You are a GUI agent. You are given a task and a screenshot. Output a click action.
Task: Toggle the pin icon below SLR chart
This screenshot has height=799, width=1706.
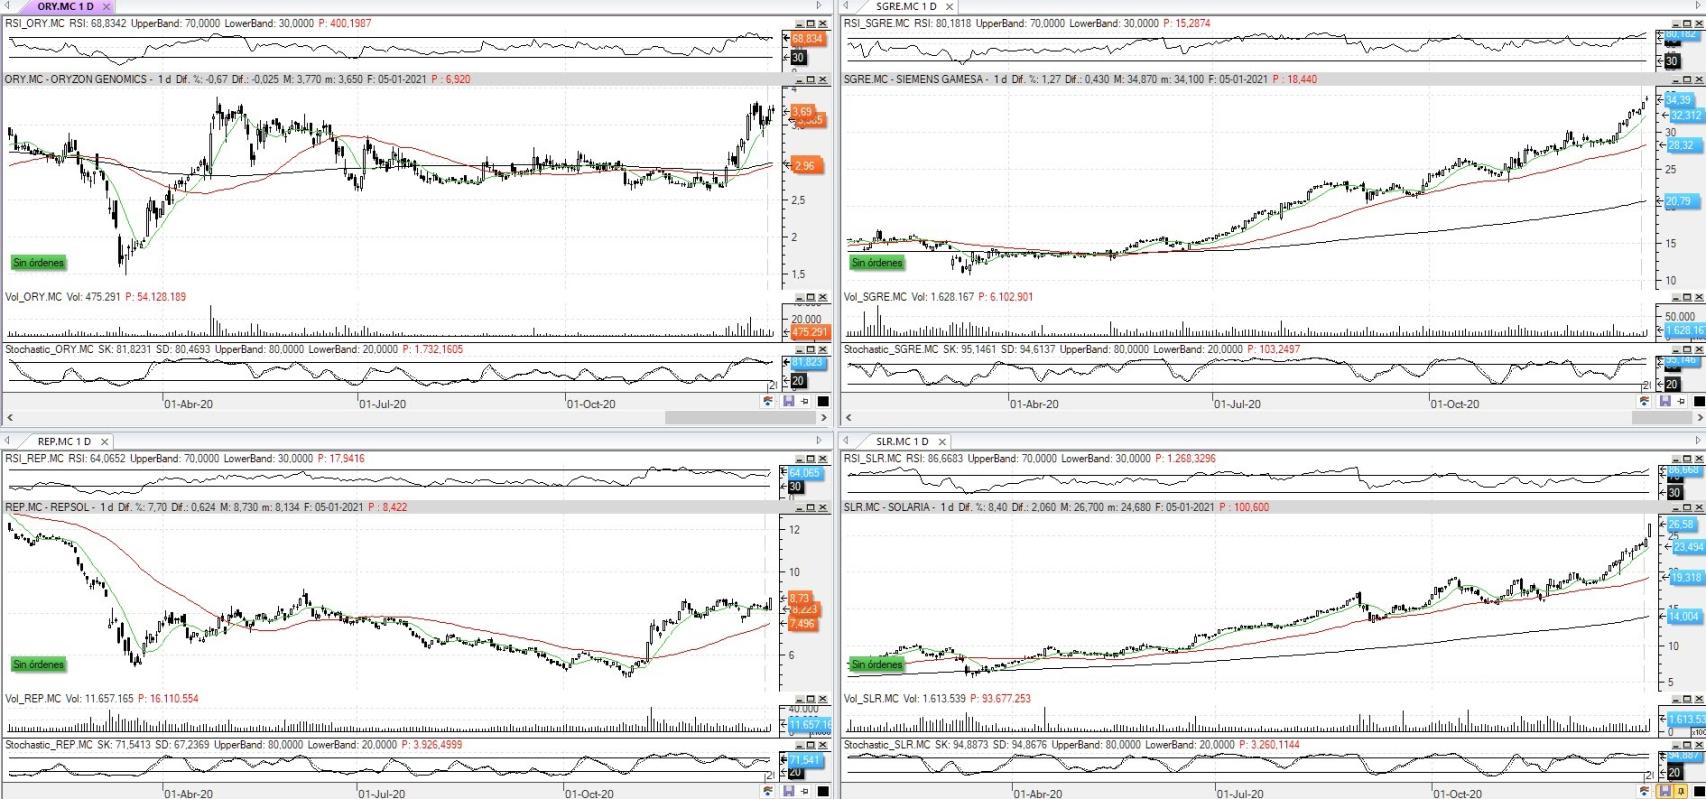pyautogui.click(x=1681, y=791)
